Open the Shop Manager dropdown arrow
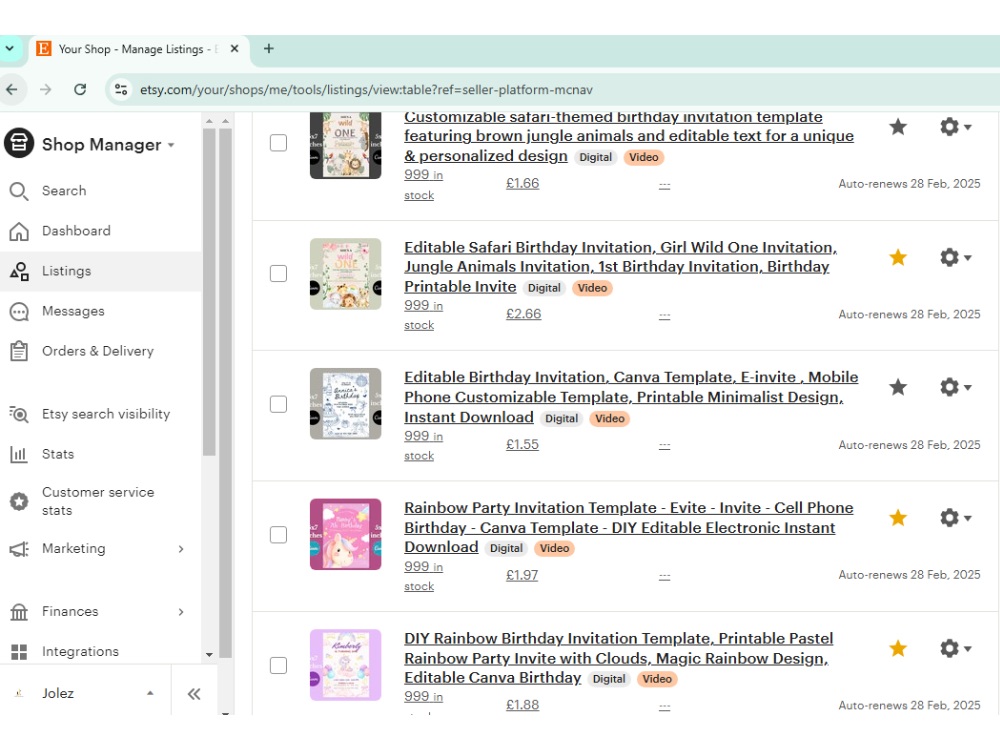The height and width of the screenshot is (750, 1000). coord(171,145)
